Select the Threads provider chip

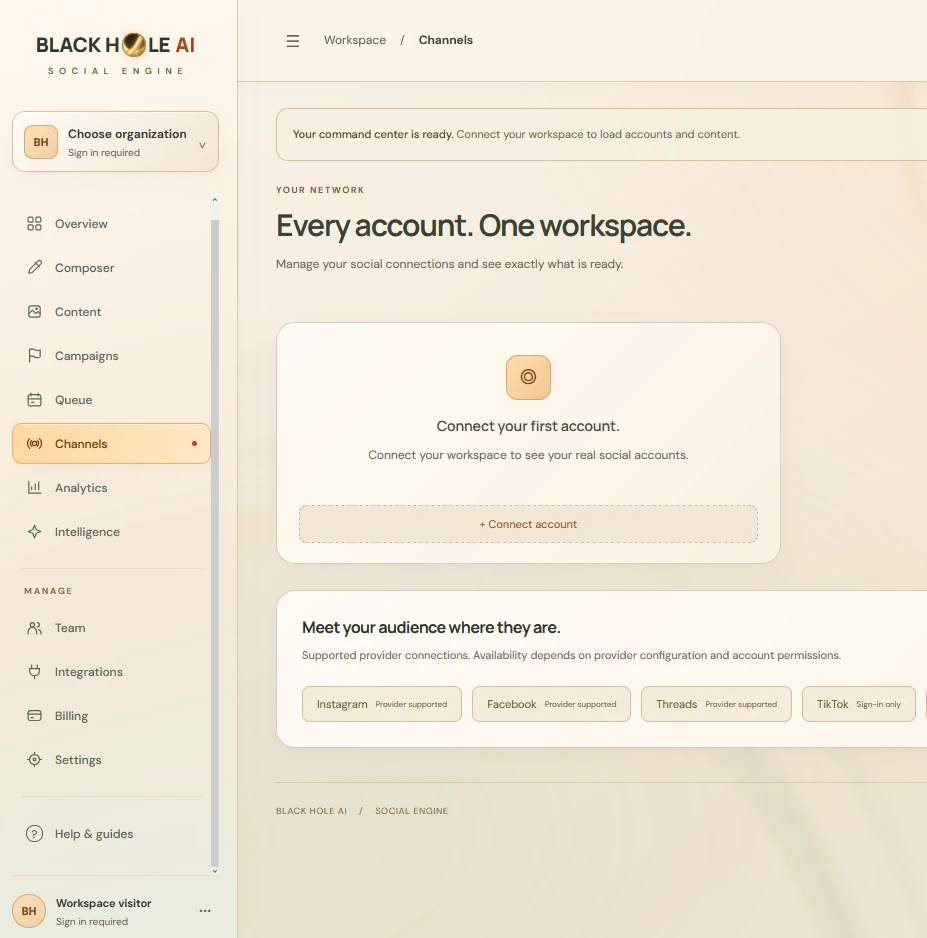pos(716,704)
